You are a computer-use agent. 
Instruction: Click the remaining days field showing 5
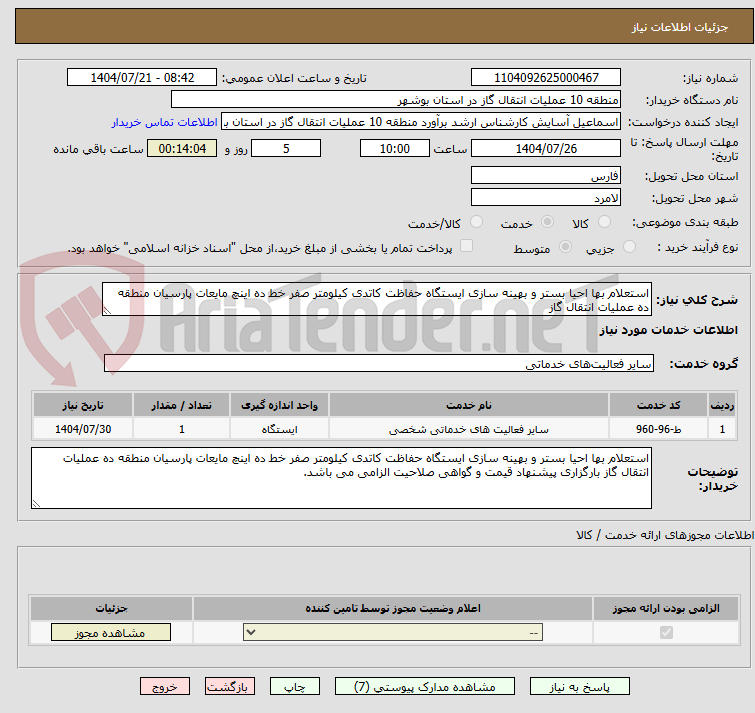coord(286,148)
